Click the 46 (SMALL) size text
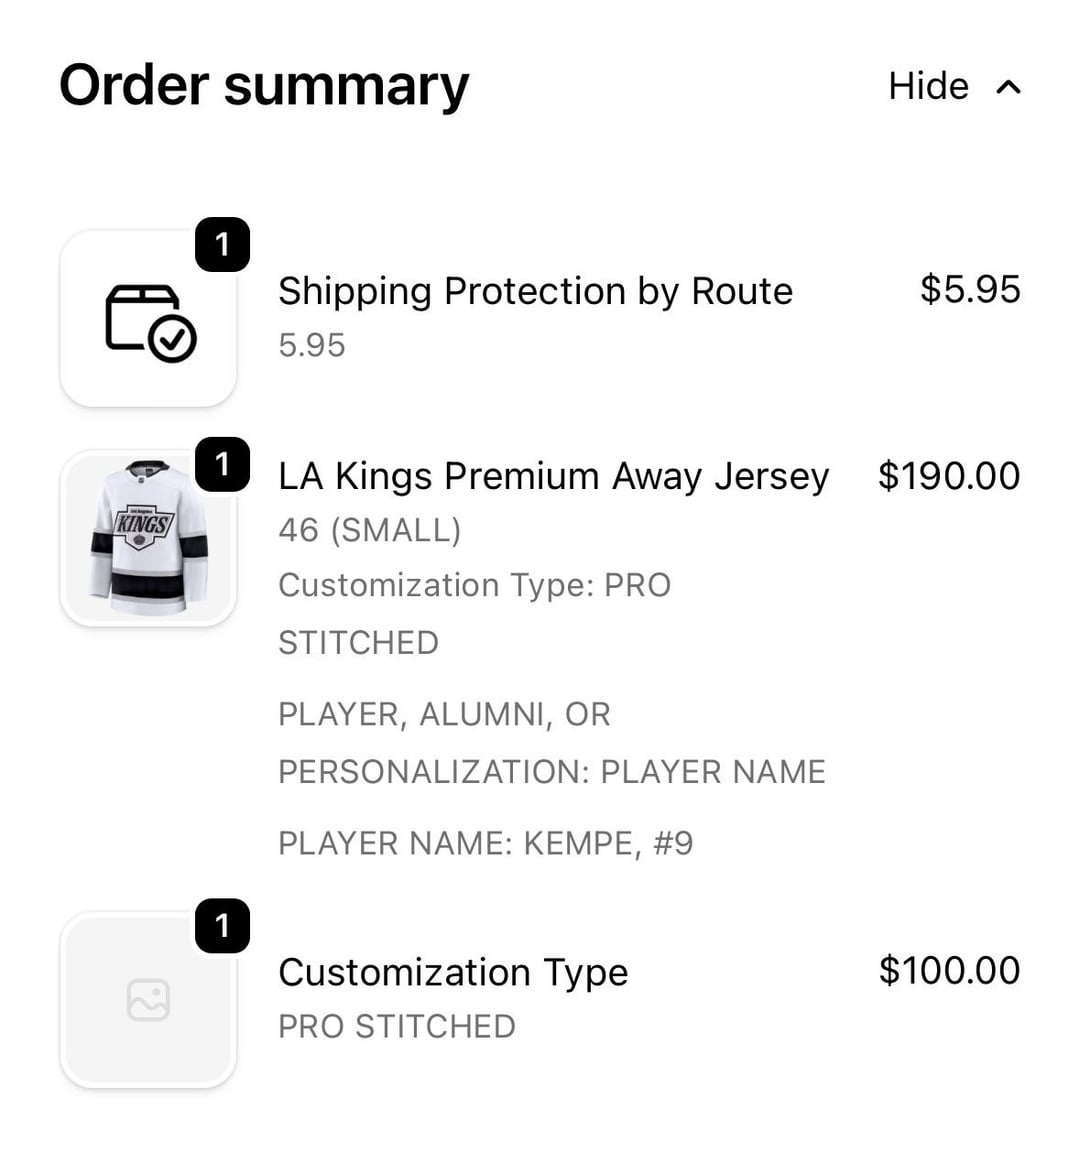The width and height of the screenshot is (1080, 1153). 369,530
